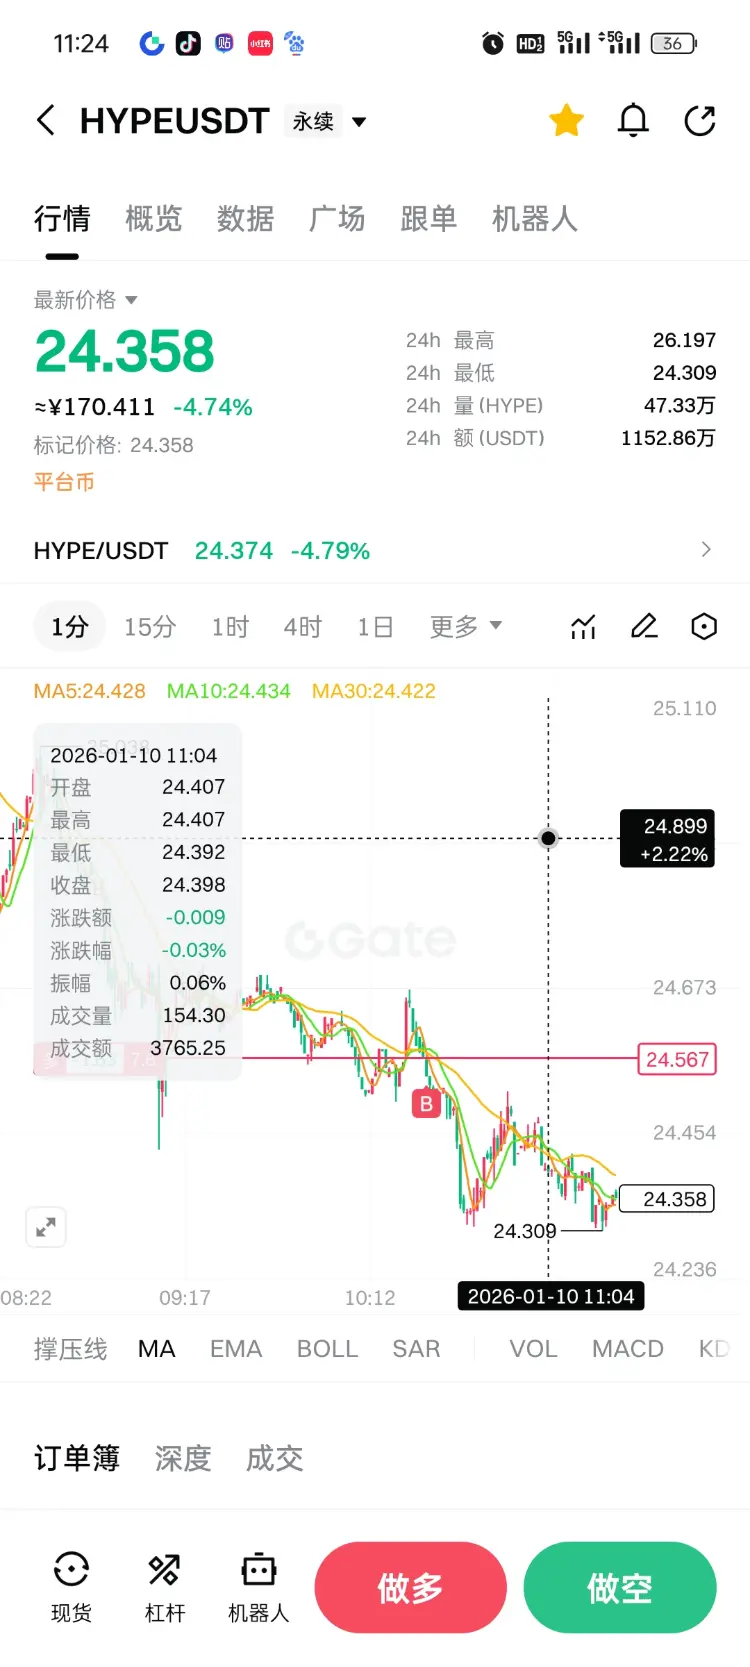
Task: Select the 4时 timeframe
Action: coord(303,627)
